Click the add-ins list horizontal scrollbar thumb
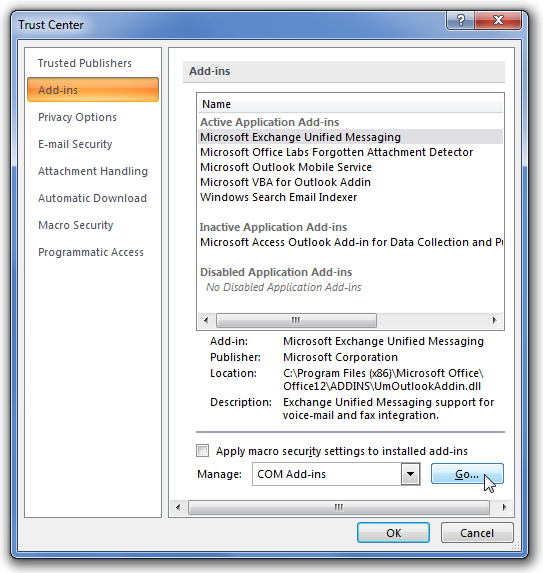This screenshot has height=573, width=543. (296, 320)
